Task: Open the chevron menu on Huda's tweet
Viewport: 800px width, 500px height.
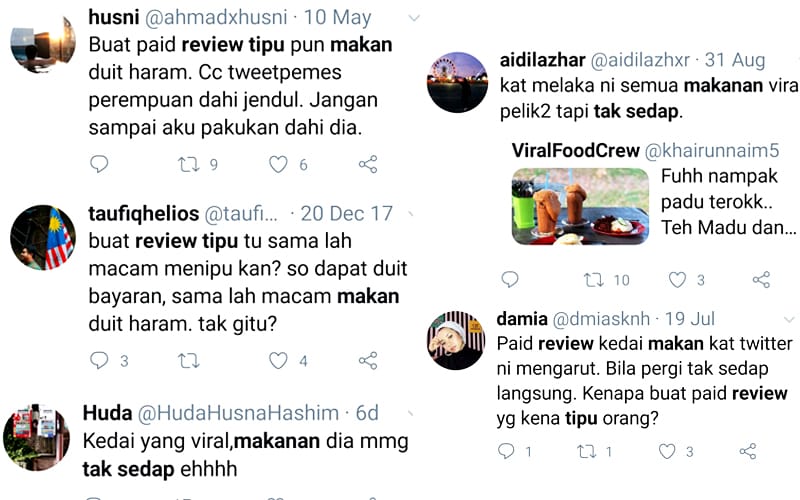Action: [x=410, y=413]
